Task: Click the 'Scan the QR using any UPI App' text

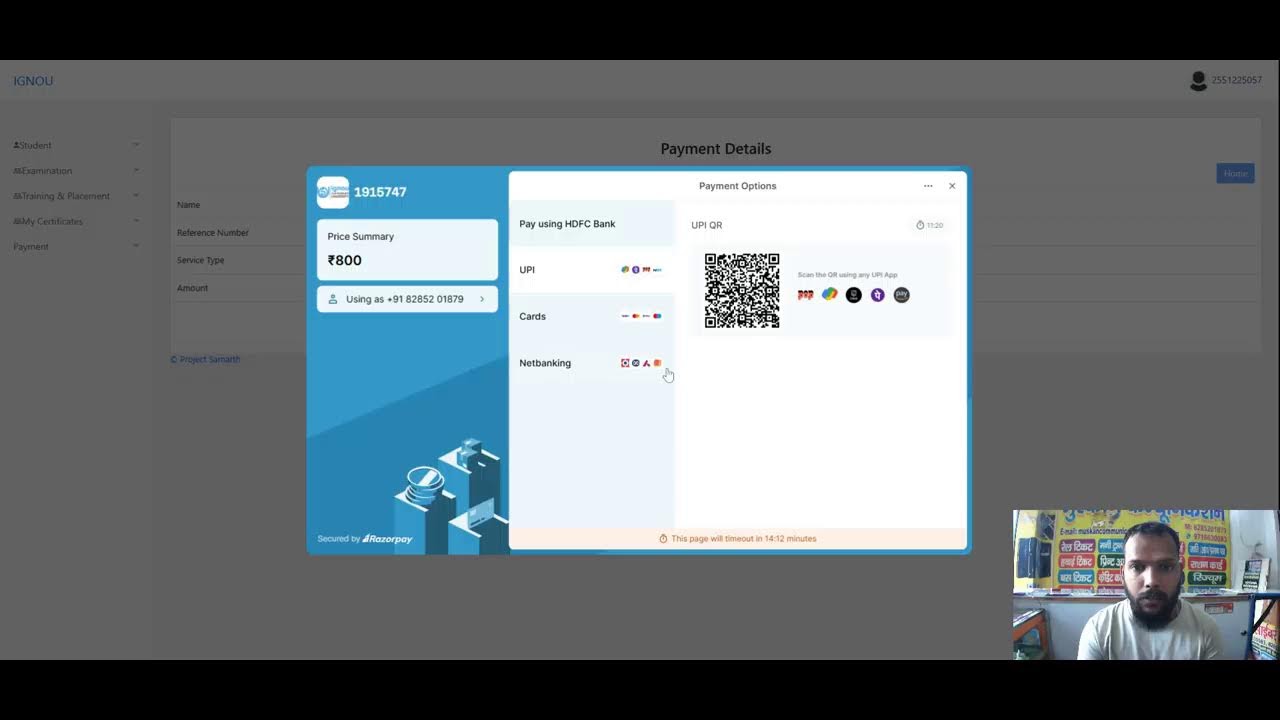Action: pyautogui.click(x=847, y=275)
